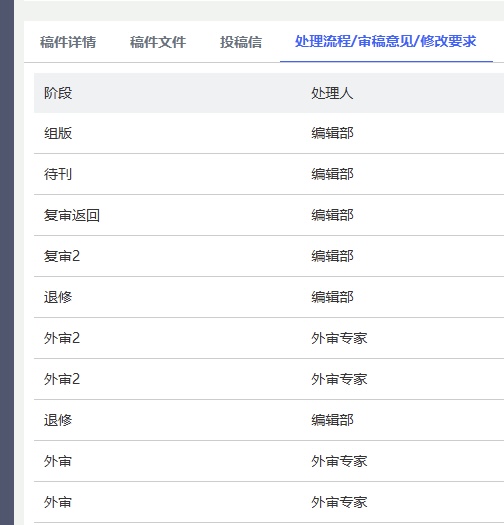504x525 pixels.
Task: Click 外审专家 in the last 外审 row
Action: (x=339, y=502)
